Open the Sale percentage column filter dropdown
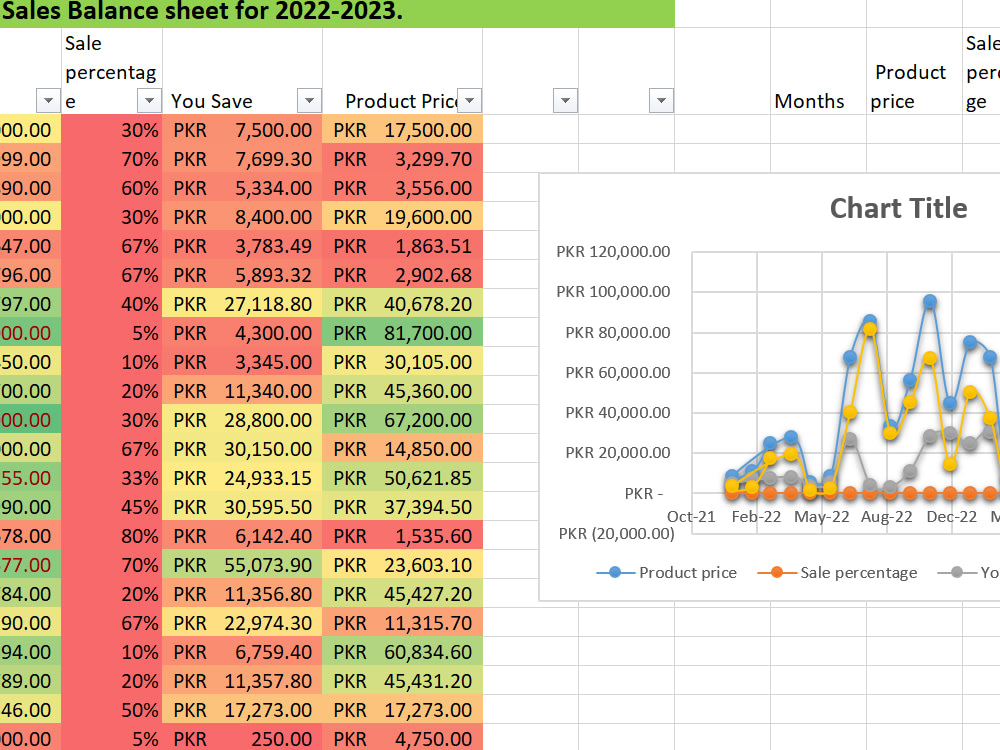This screenshot has width=1000, height=750. (x=149, y=100)
